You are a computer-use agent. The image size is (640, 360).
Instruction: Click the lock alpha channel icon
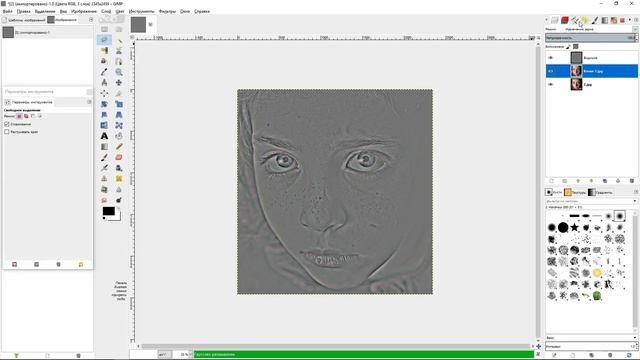tap(576, 47)
